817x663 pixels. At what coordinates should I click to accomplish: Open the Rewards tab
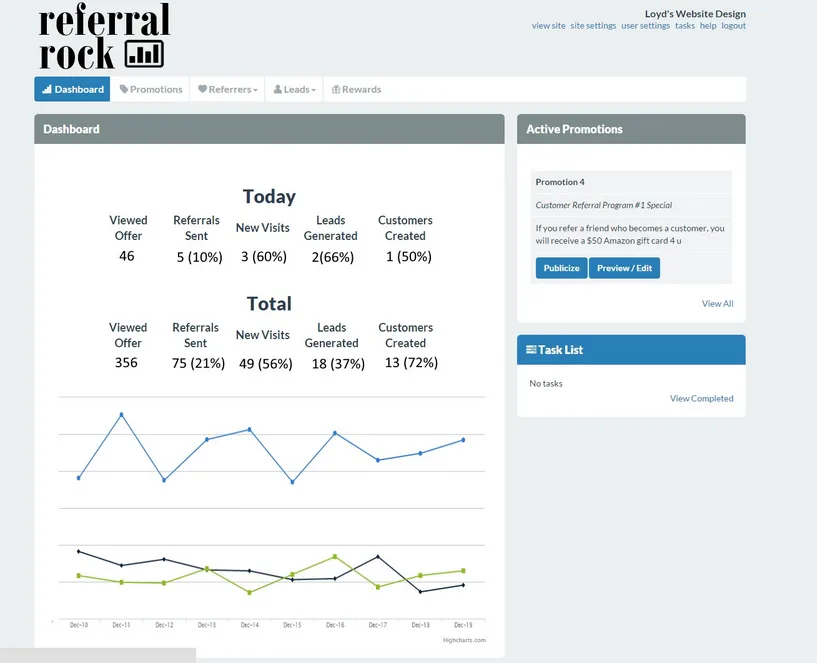(x=356, y=89)
